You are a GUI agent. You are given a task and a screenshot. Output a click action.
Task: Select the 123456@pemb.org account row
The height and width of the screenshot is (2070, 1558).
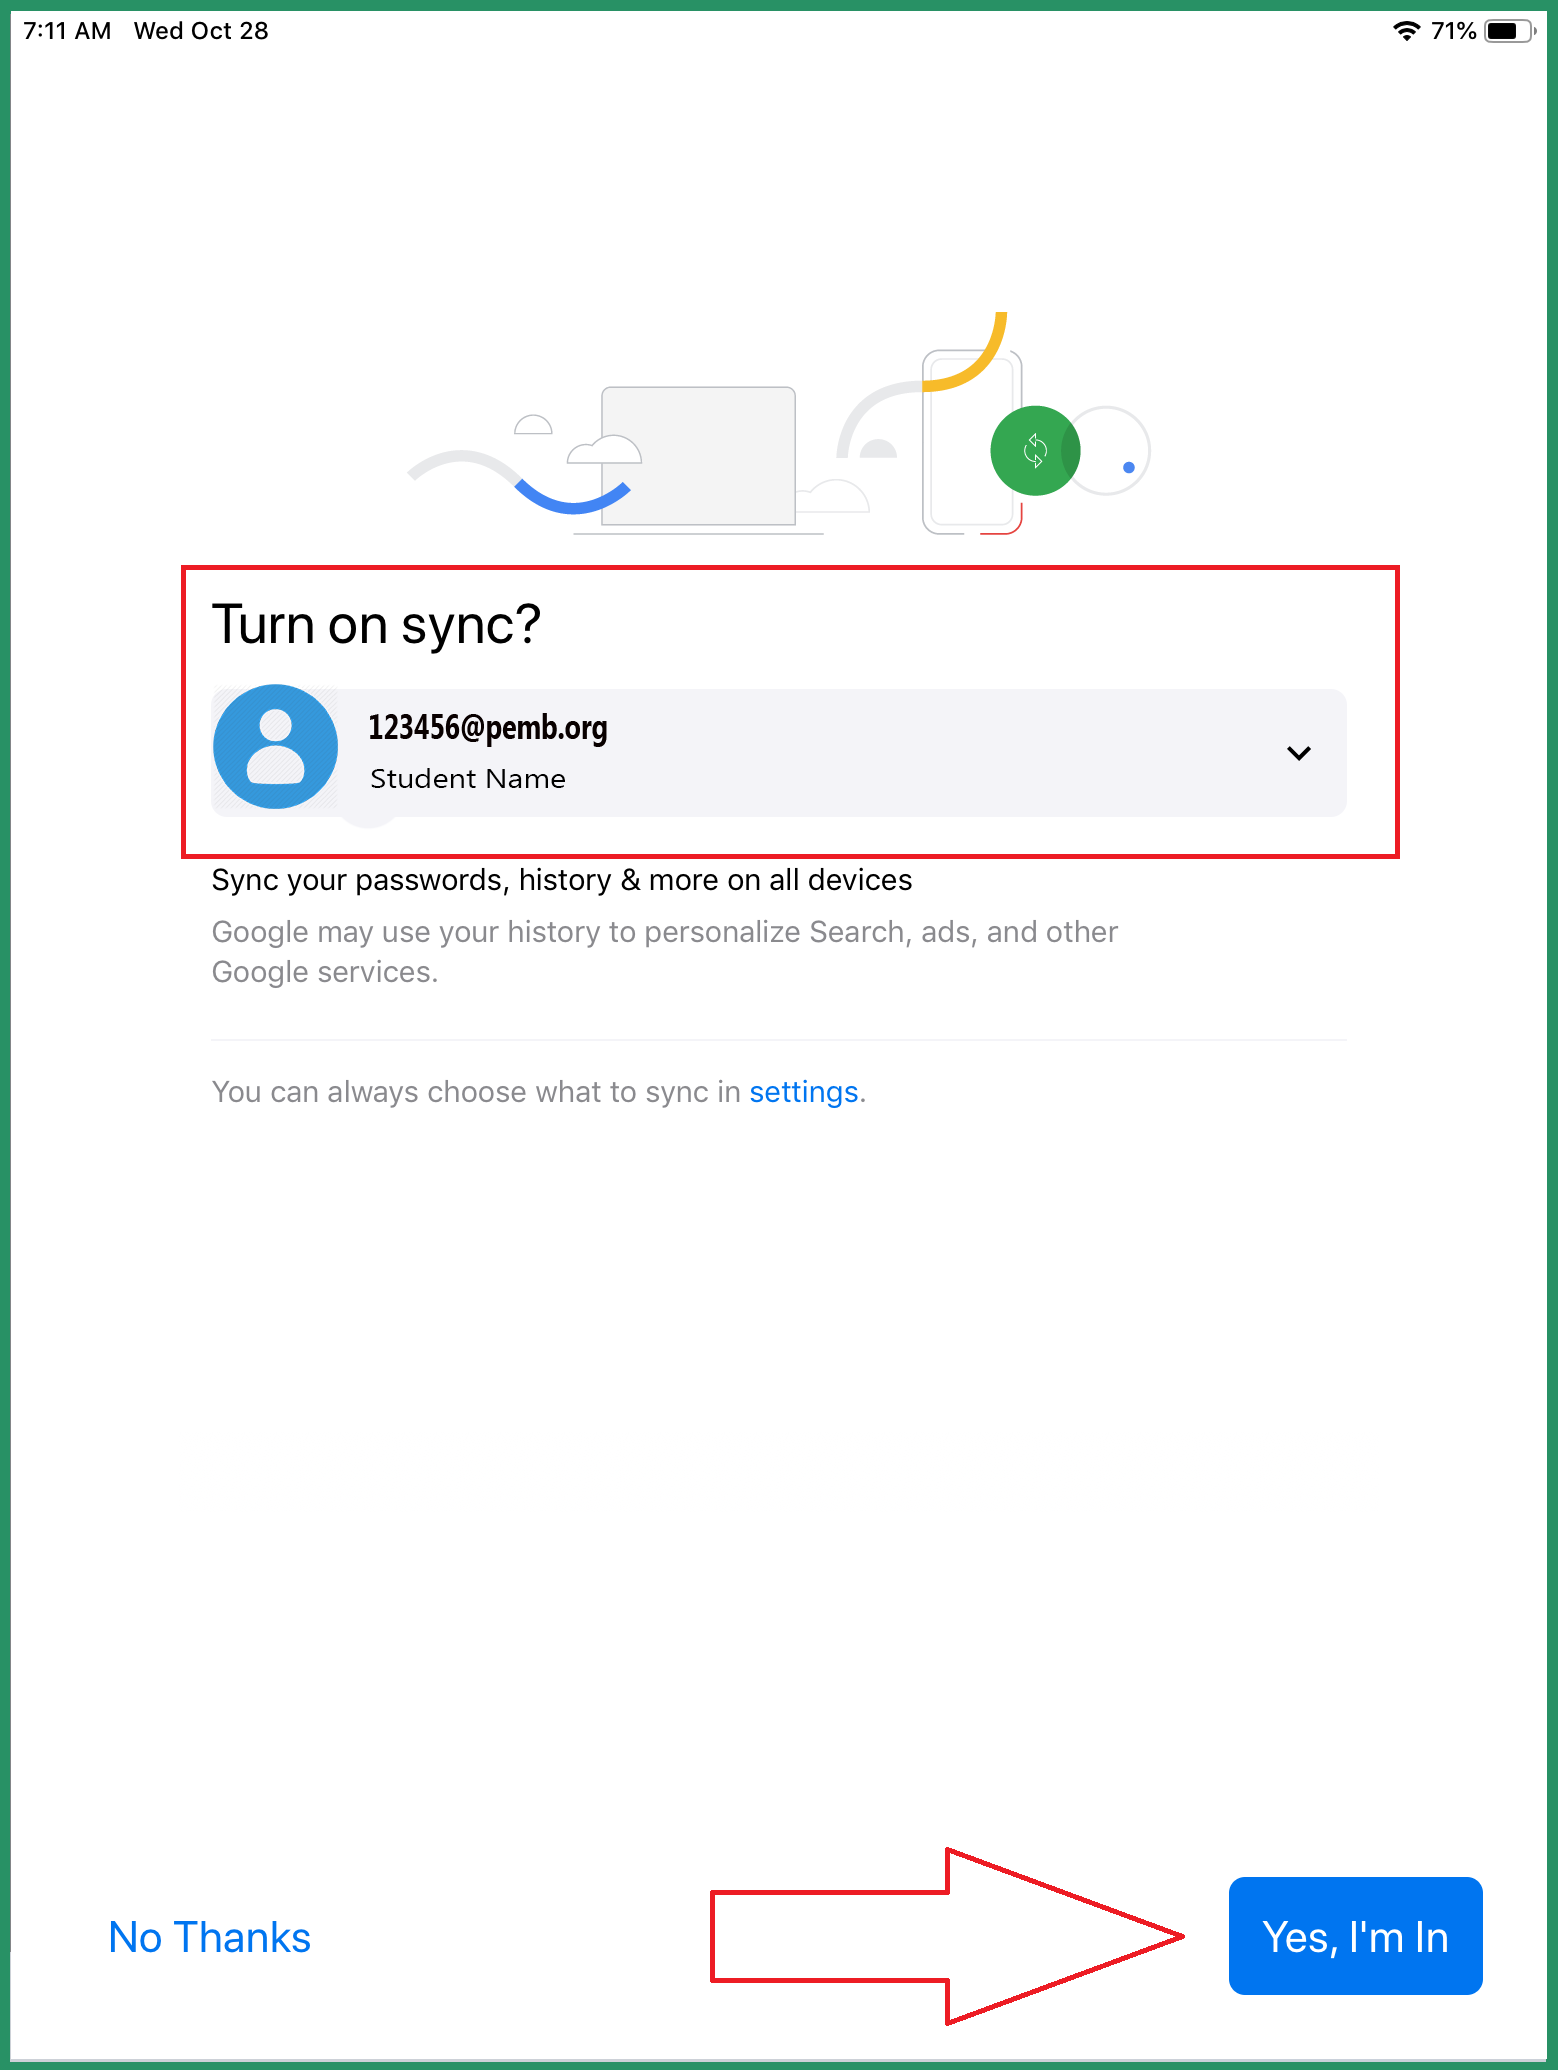pos(779,752)
